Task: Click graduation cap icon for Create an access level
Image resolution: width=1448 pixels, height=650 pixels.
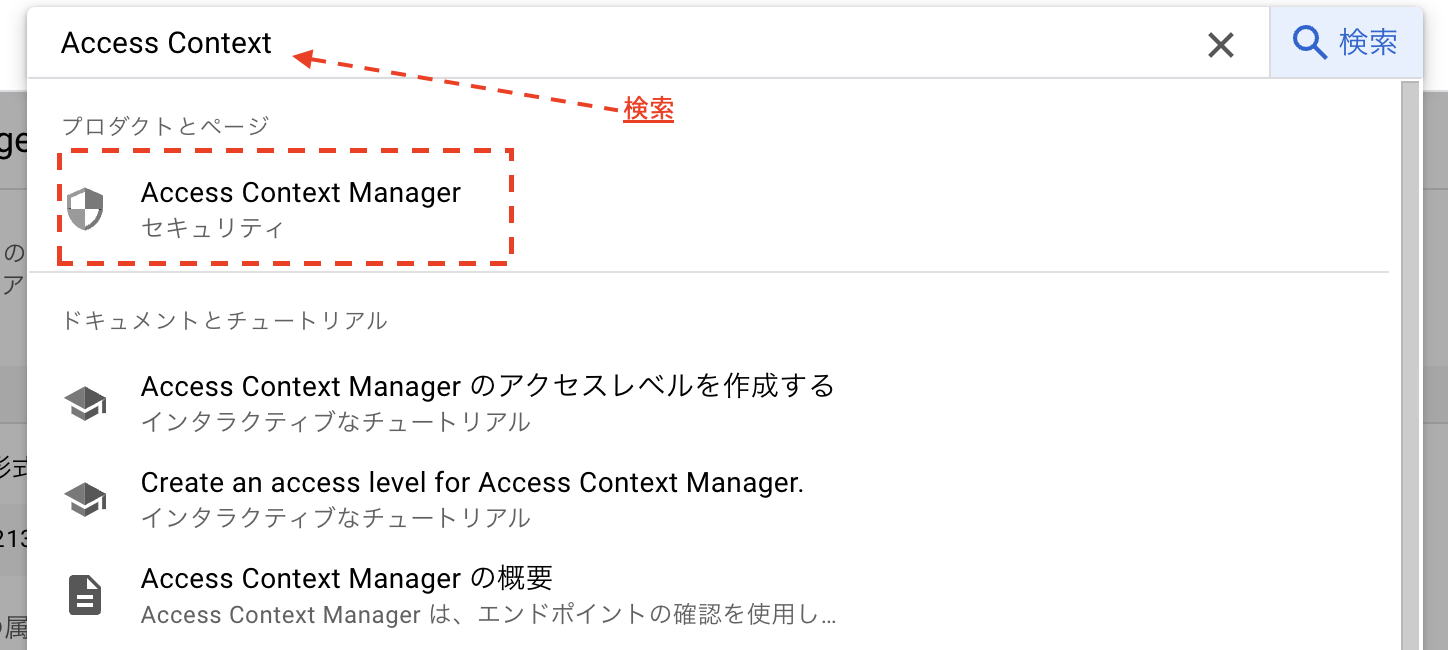Action: tap(85, 499)
